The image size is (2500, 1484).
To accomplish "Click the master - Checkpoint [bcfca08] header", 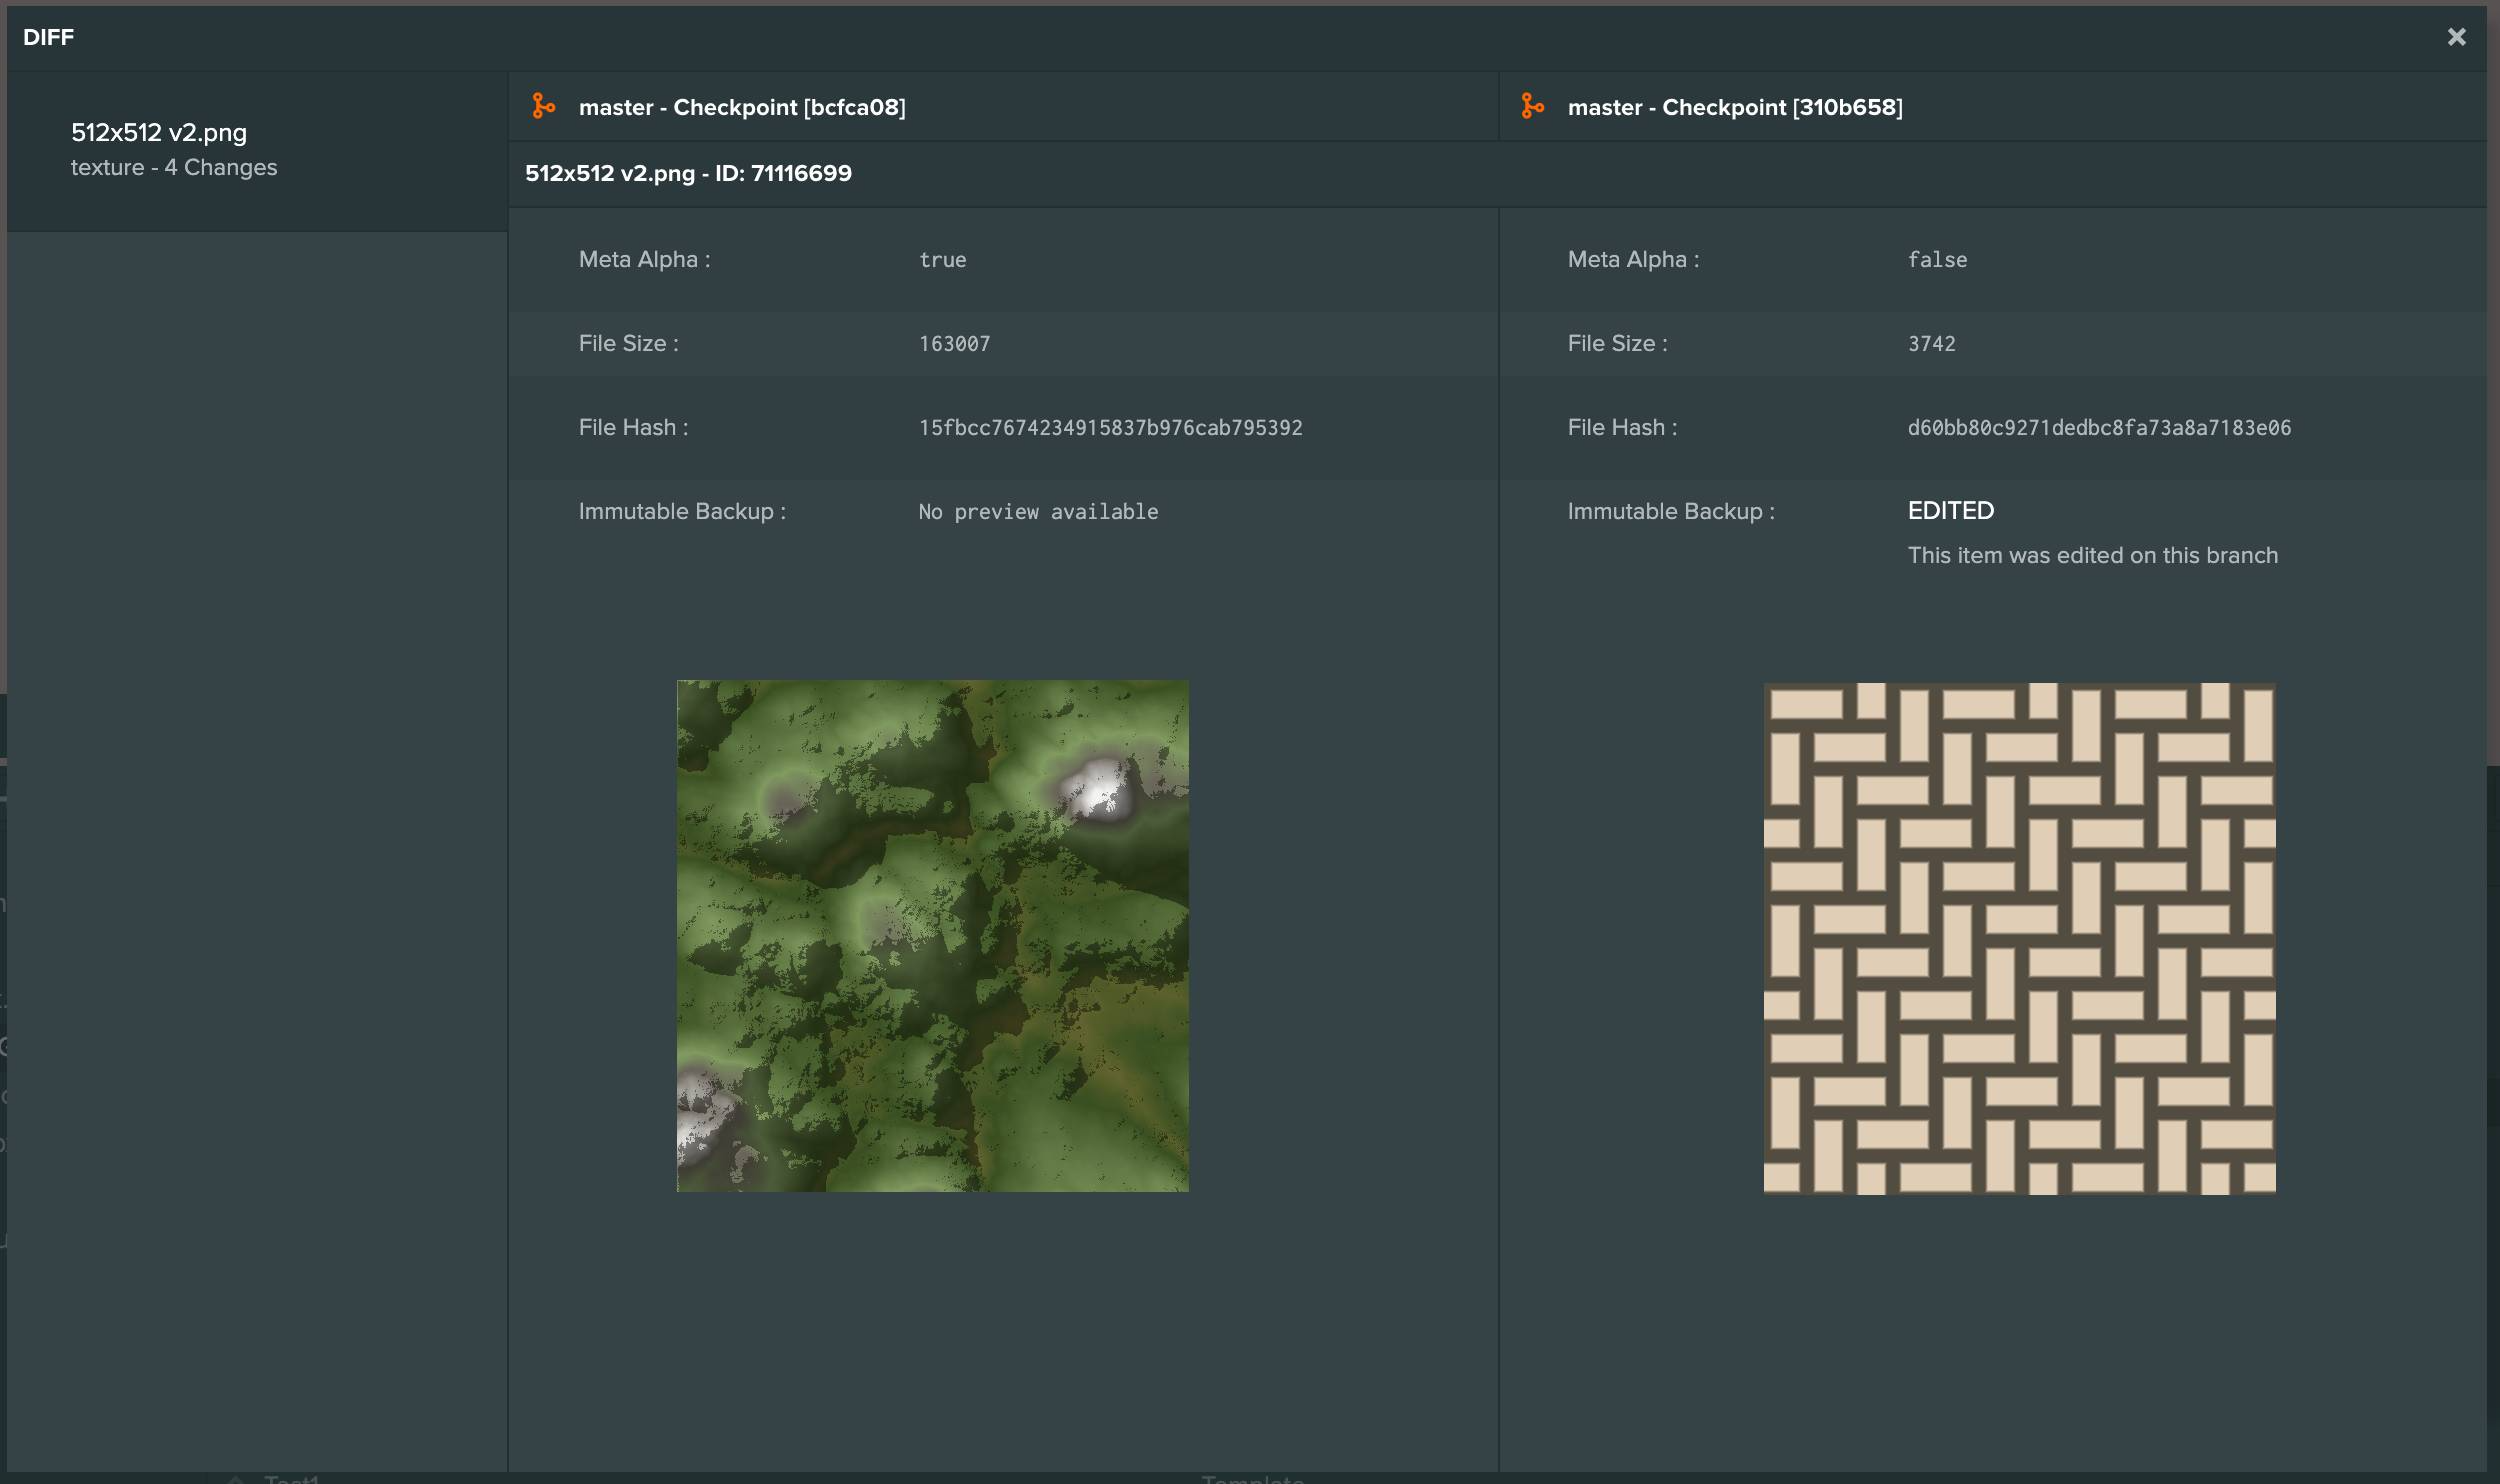I will (743, 107).
